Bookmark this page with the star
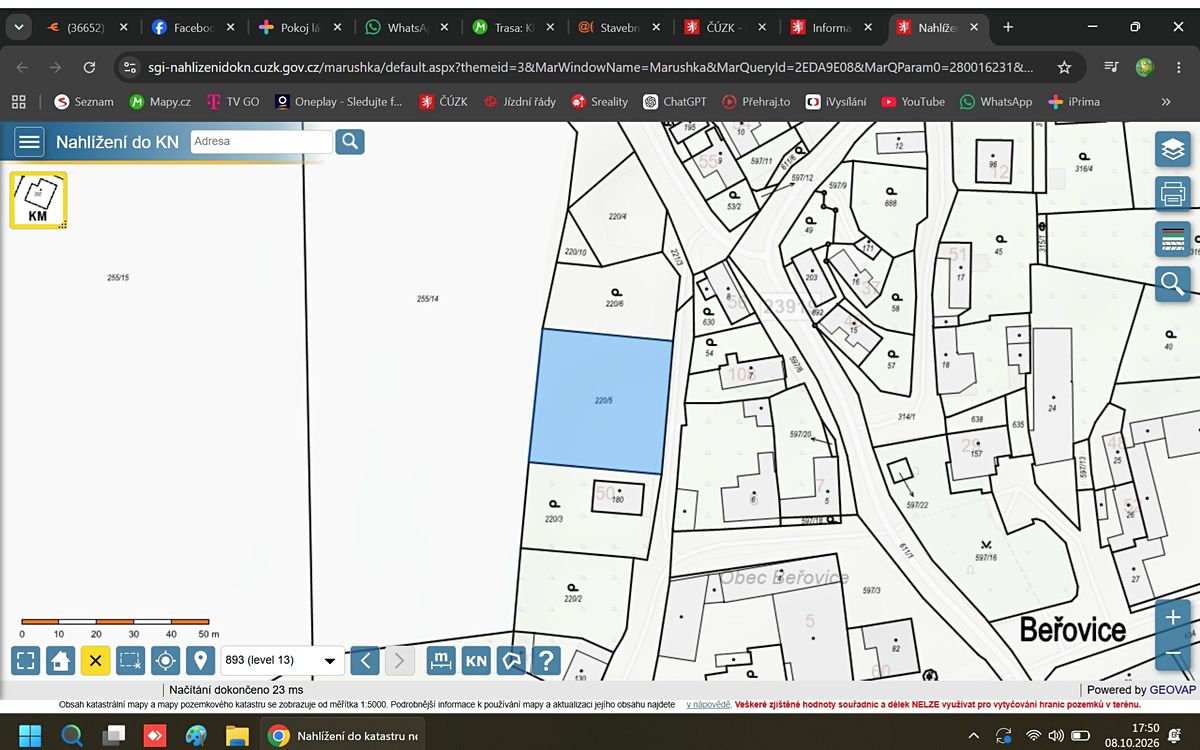This screenshot has width=1200, height=750. 1064,67
